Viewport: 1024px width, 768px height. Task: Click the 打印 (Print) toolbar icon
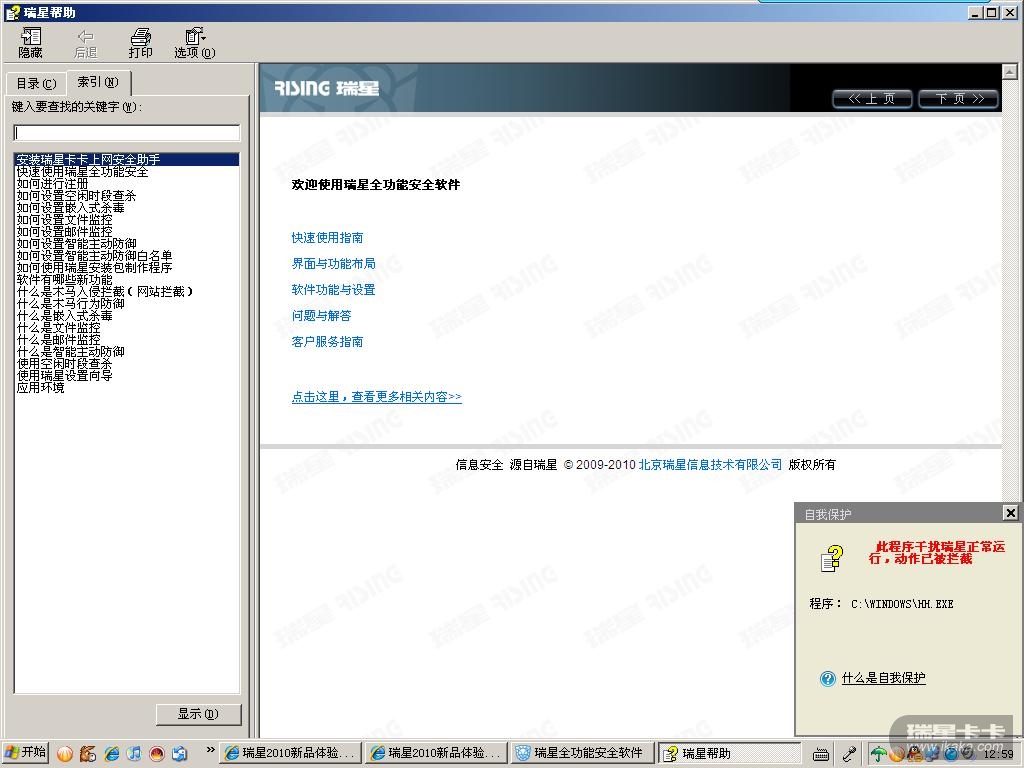pyautogui.click(x=140, y=43)
